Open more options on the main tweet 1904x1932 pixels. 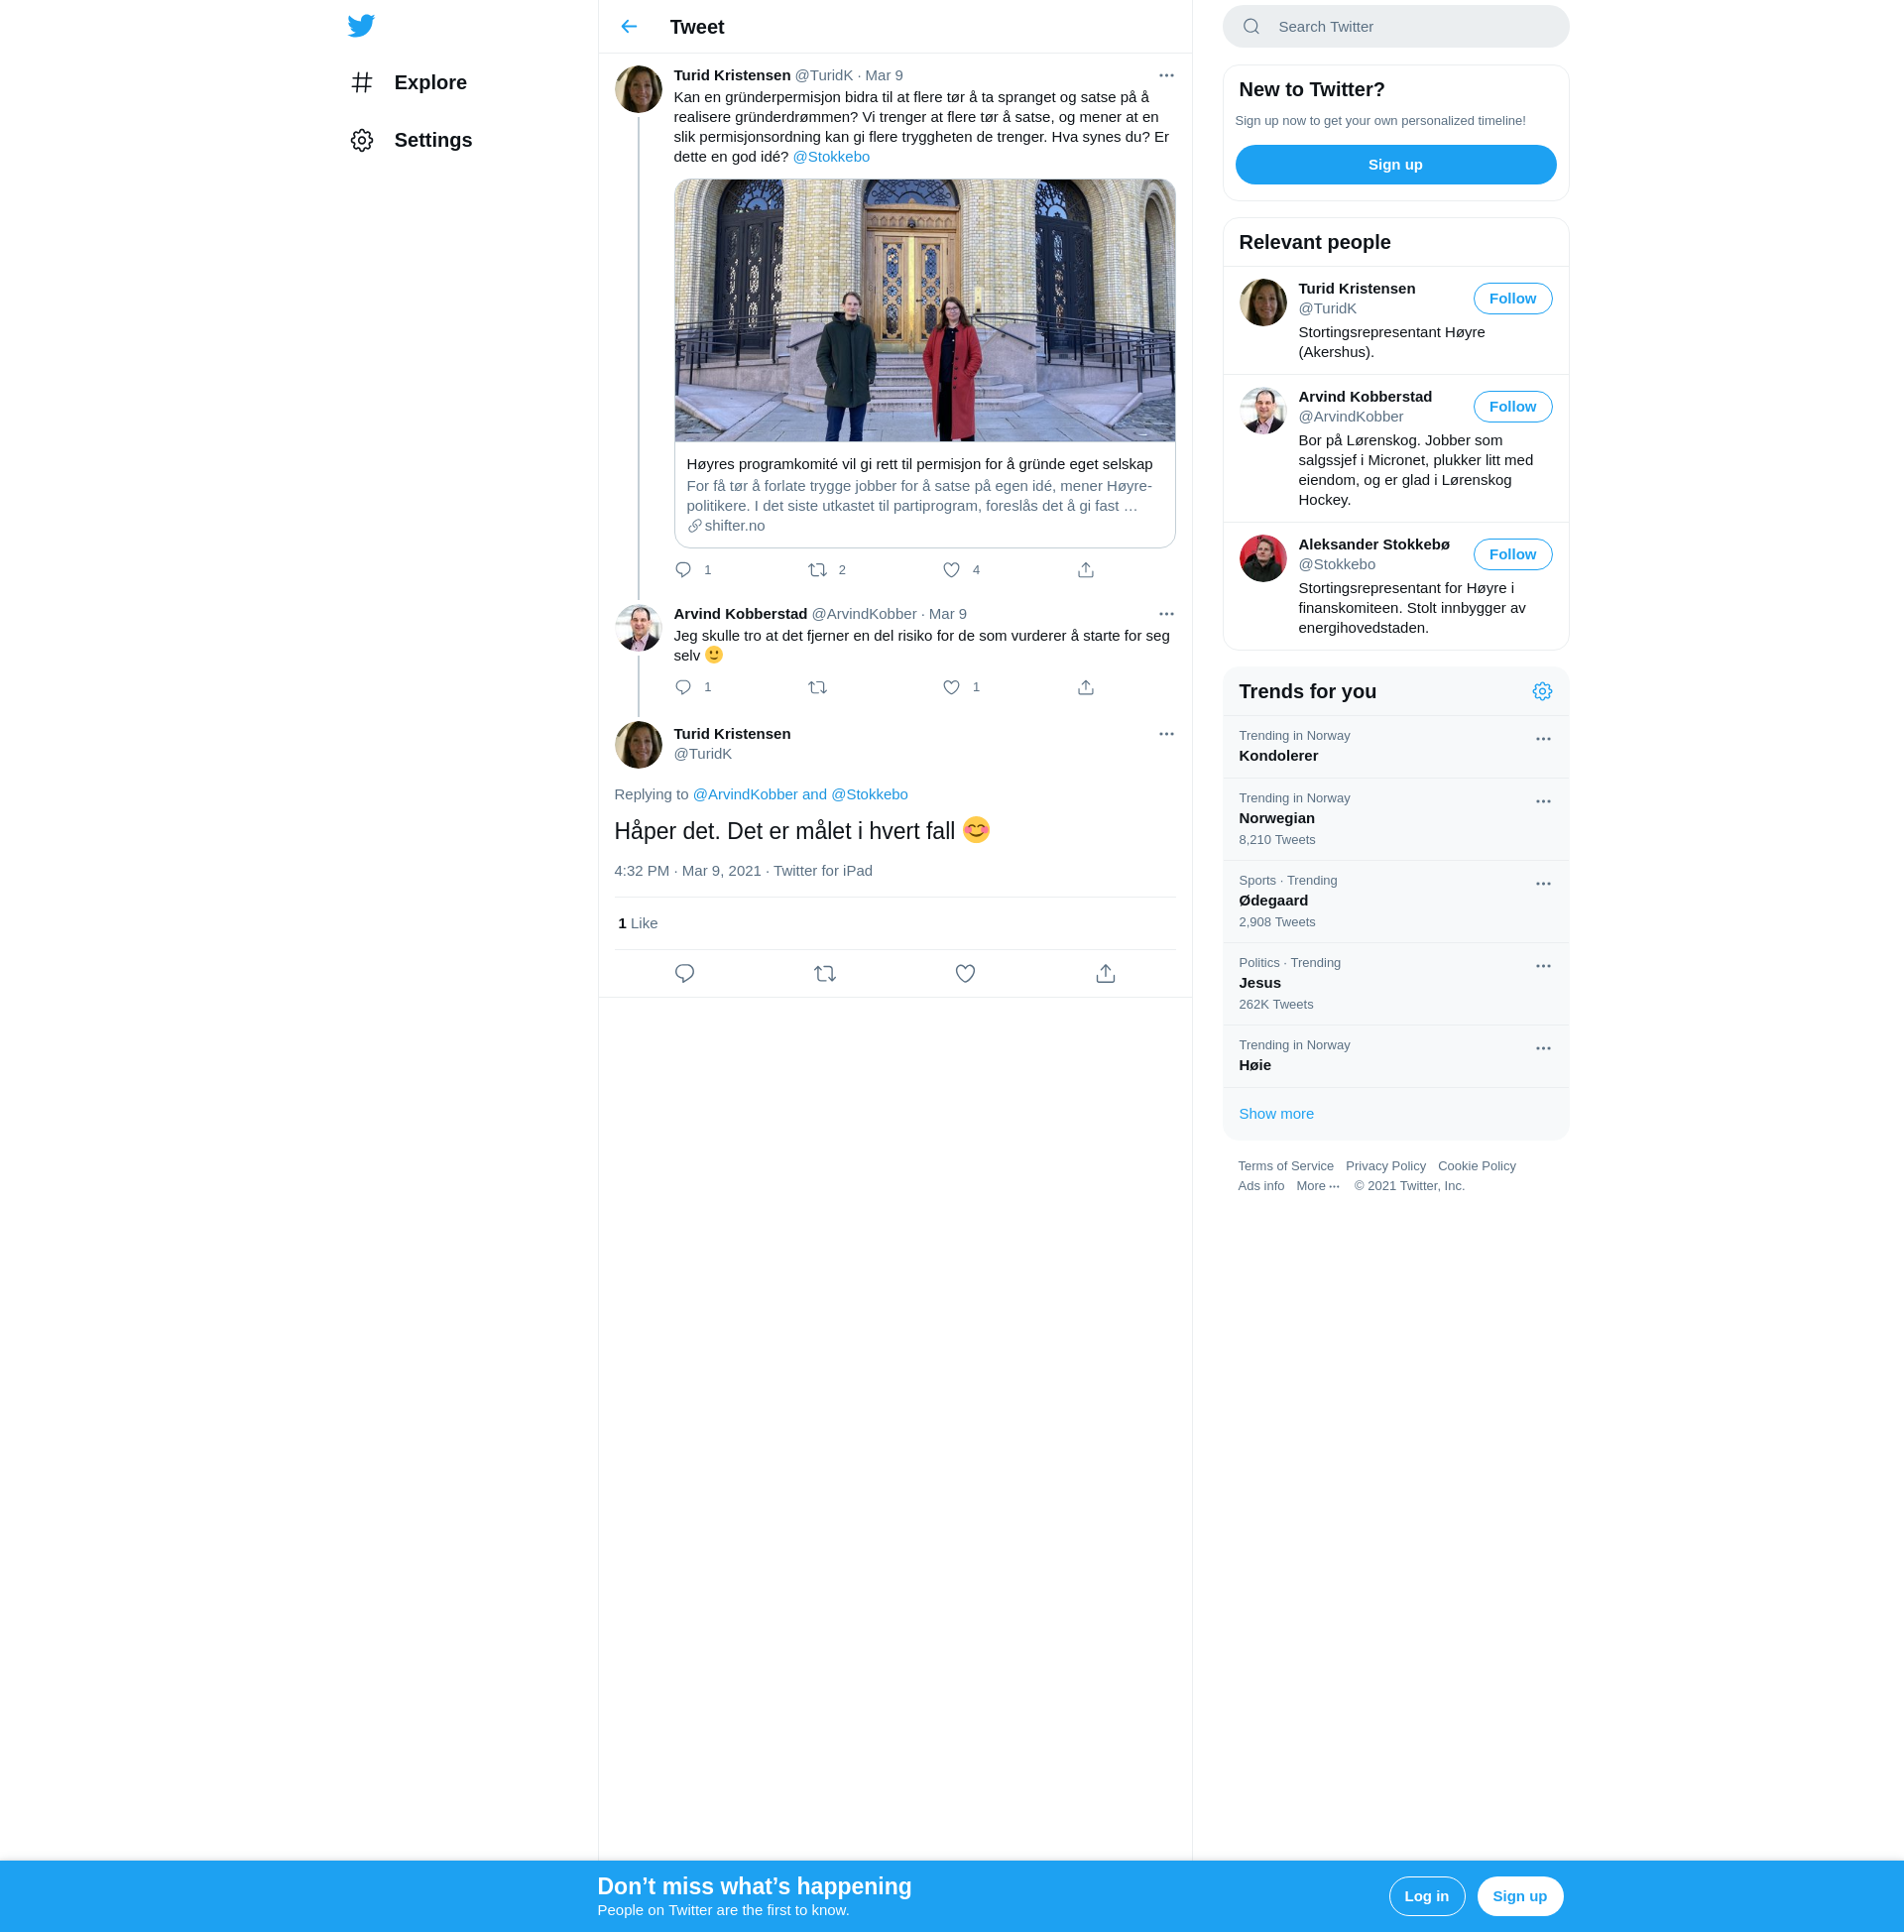tap(1166, 734)
